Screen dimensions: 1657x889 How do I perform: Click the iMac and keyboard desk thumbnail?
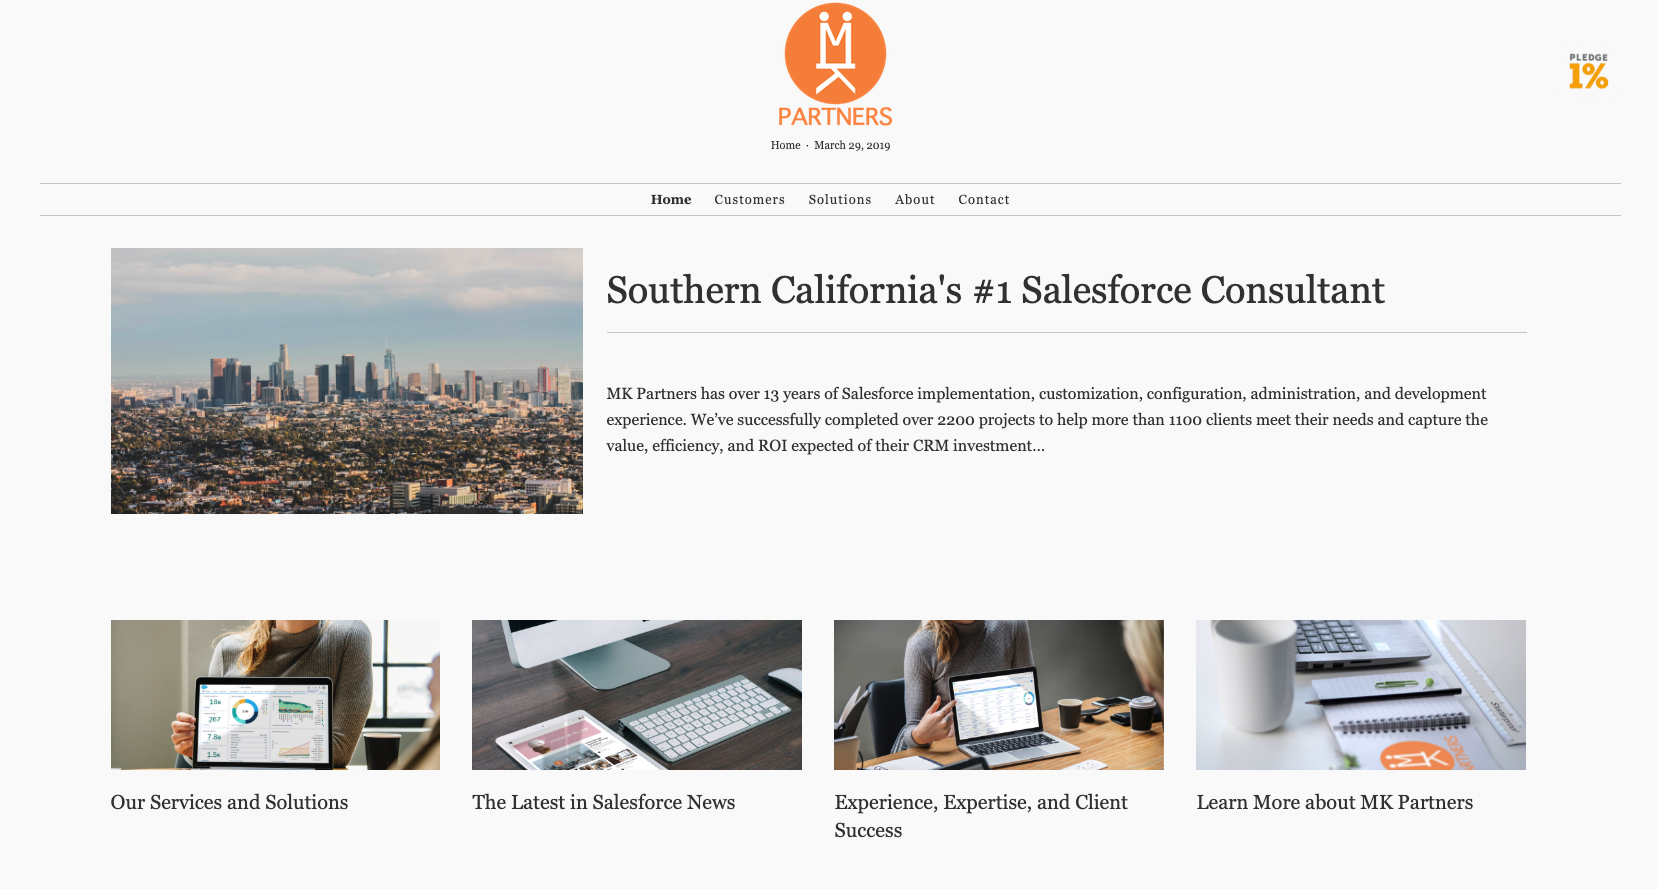pos(637,695)
